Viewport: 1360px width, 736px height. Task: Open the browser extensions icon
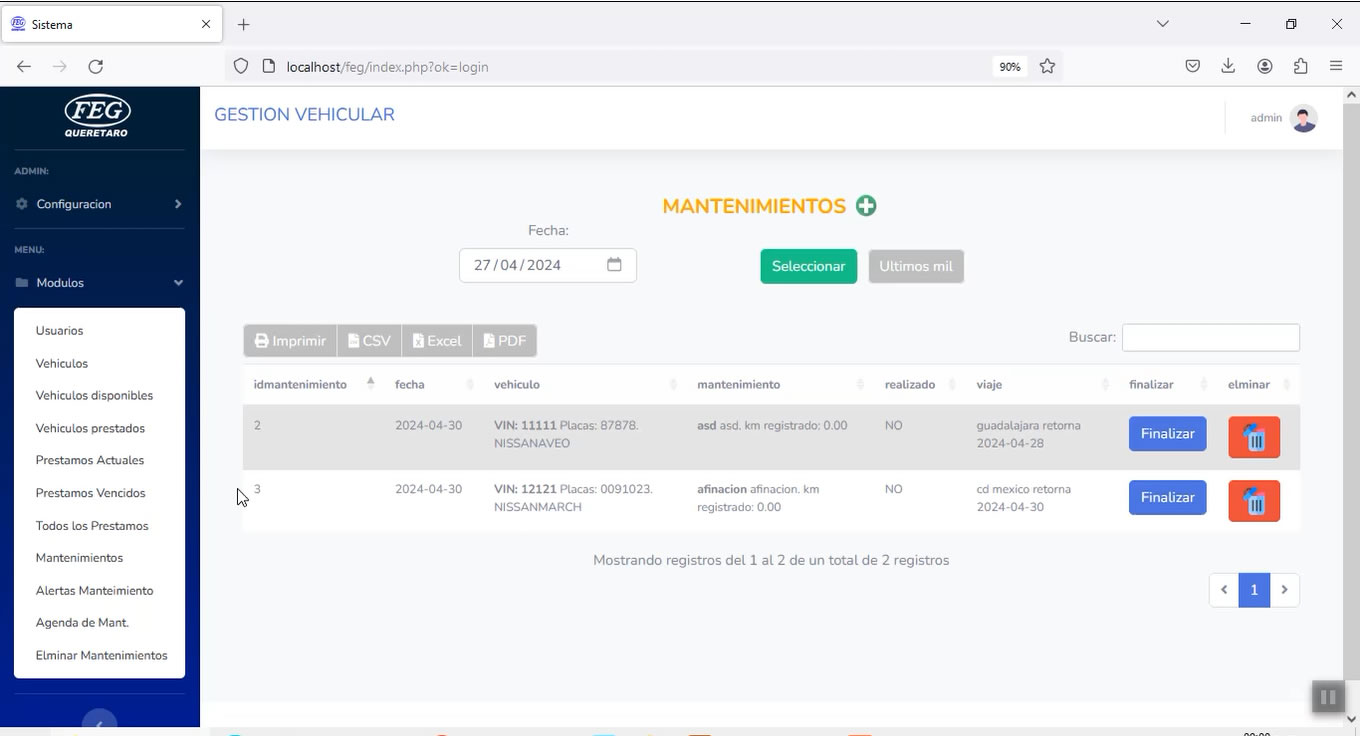click(1300, 66)
